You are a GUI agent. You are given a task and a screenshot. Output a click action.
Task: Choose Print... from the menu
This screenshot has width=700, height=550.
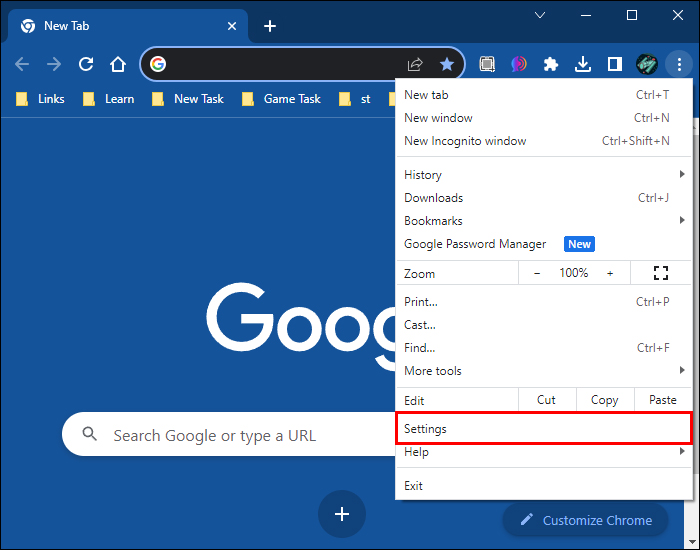pyautogui.click(x=544, y=302)
